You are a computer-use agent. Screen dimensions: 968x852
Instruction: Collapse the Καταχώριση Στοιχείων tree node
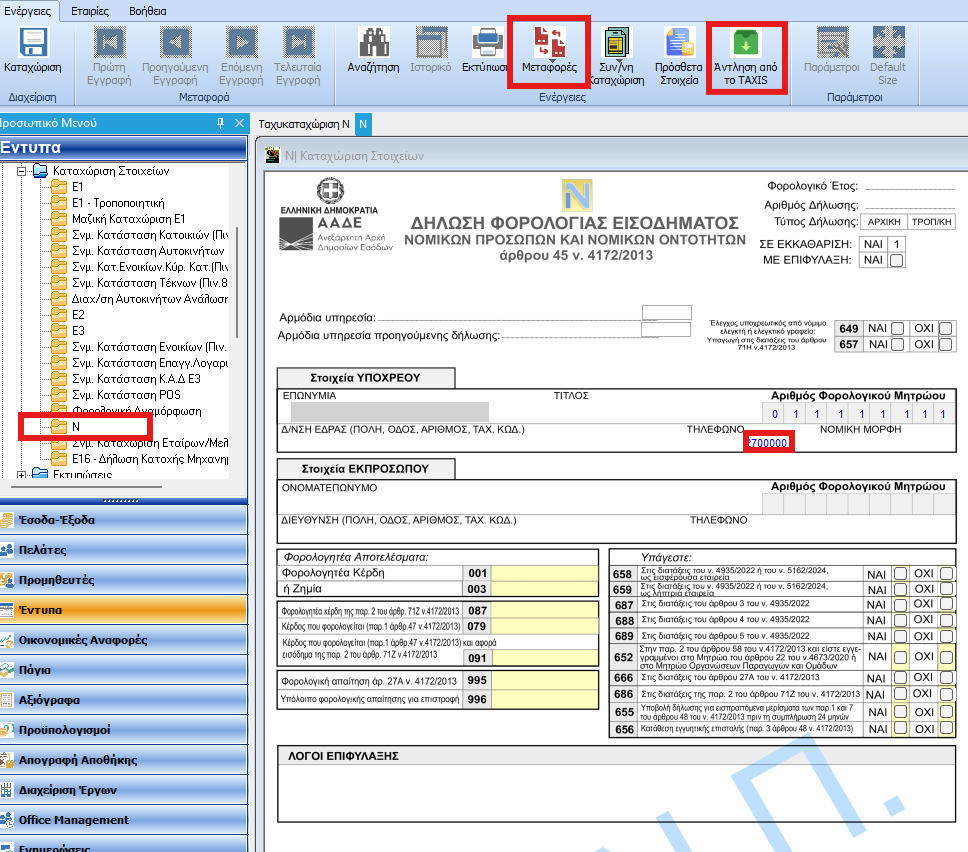21,171
